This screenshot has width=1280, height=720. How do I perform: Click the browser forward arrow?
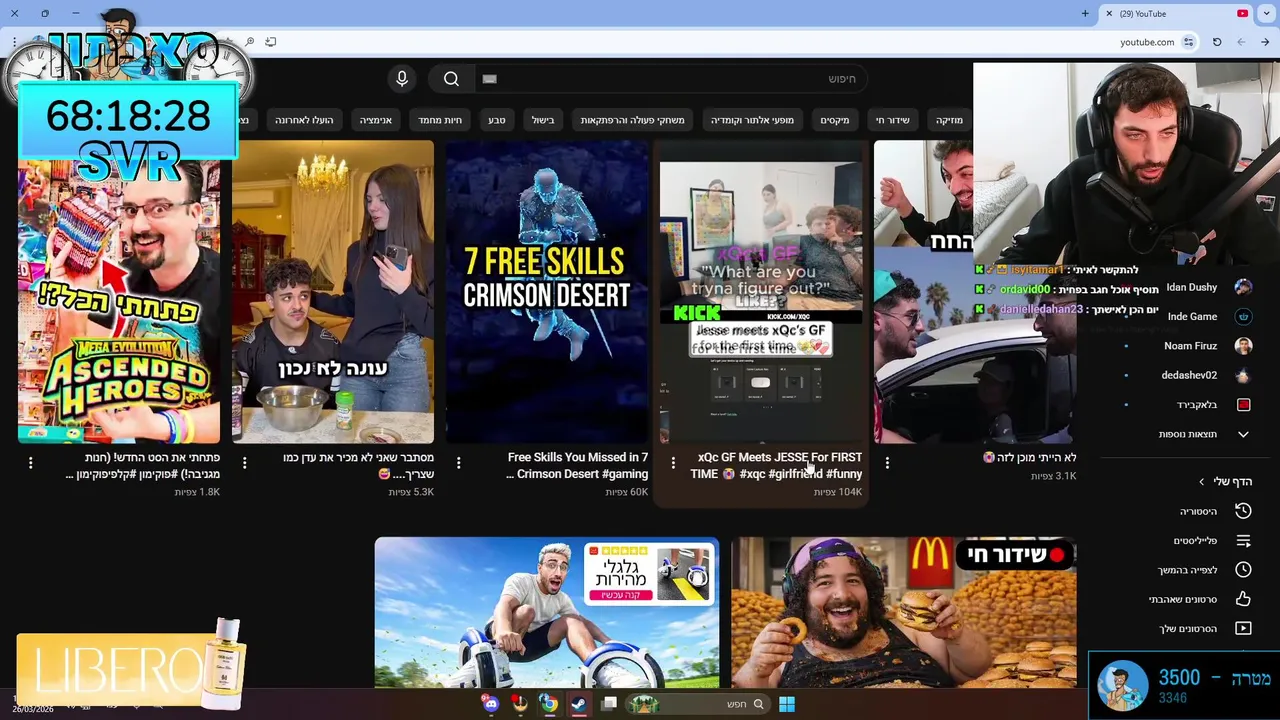[1241, 42]
